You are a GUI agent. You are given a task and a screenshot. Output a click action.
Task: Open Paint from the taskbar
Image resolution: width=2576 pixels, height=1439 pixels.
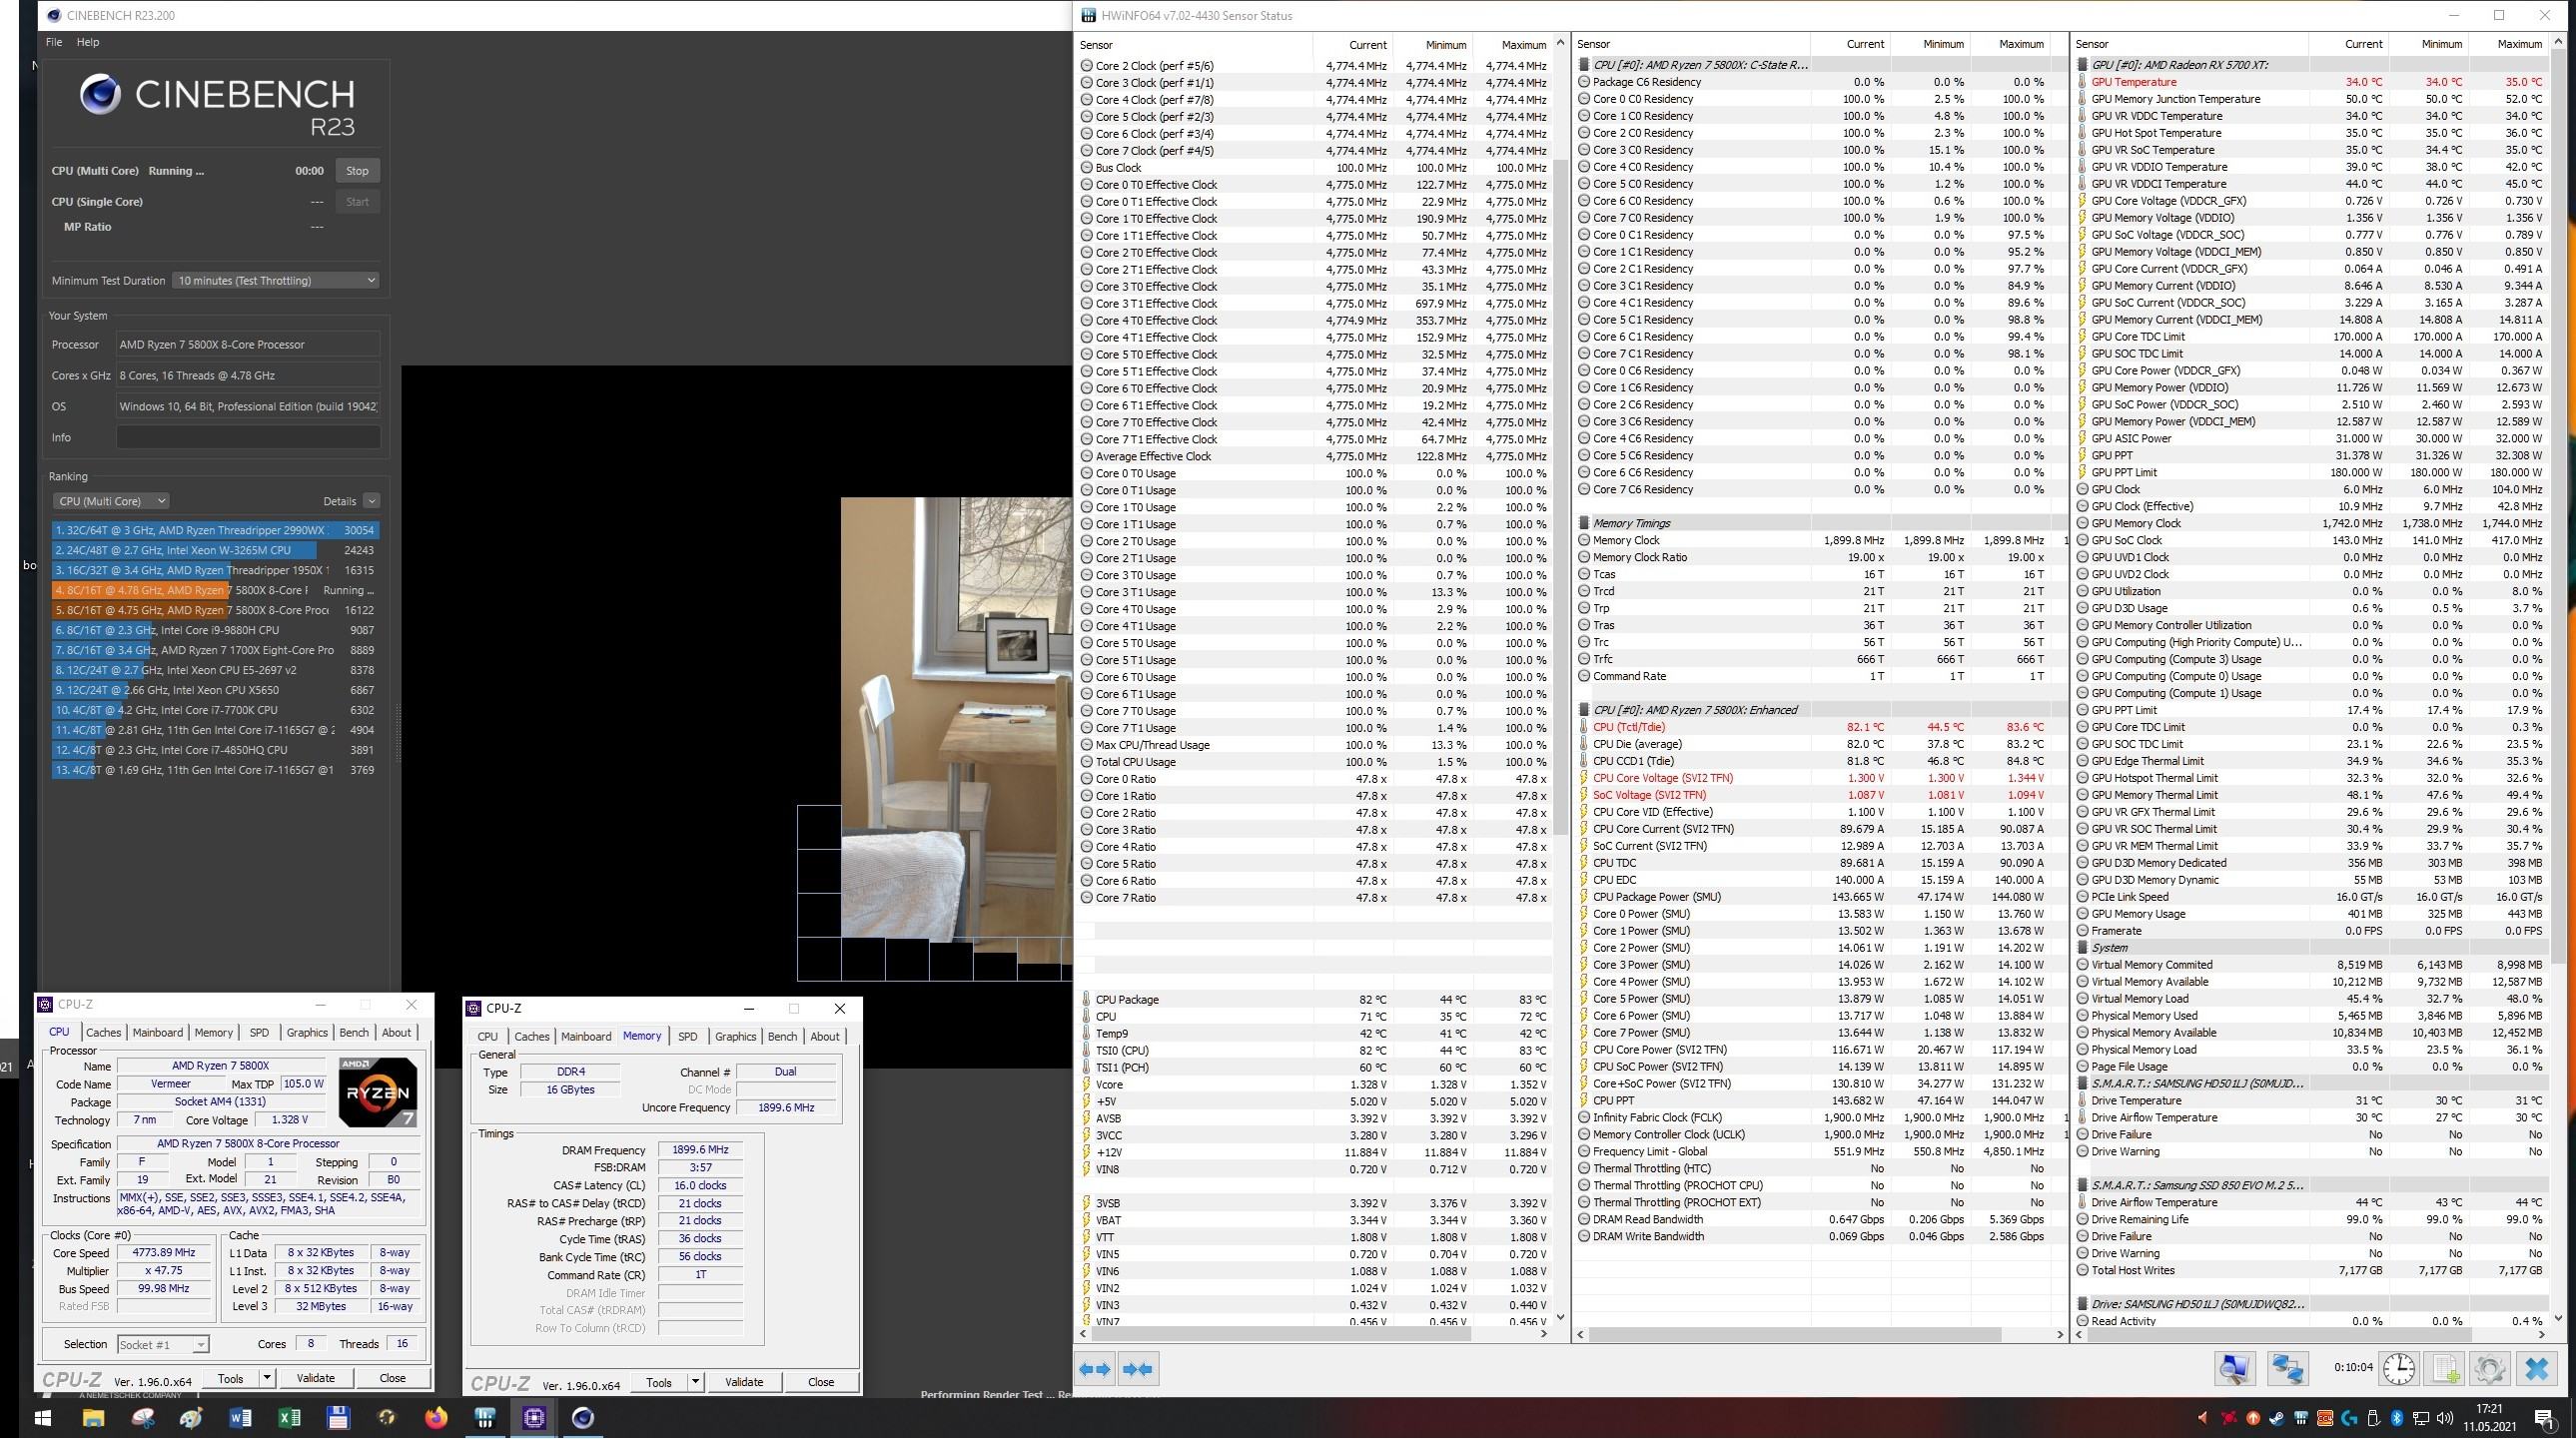click(x=191, y=1418)
